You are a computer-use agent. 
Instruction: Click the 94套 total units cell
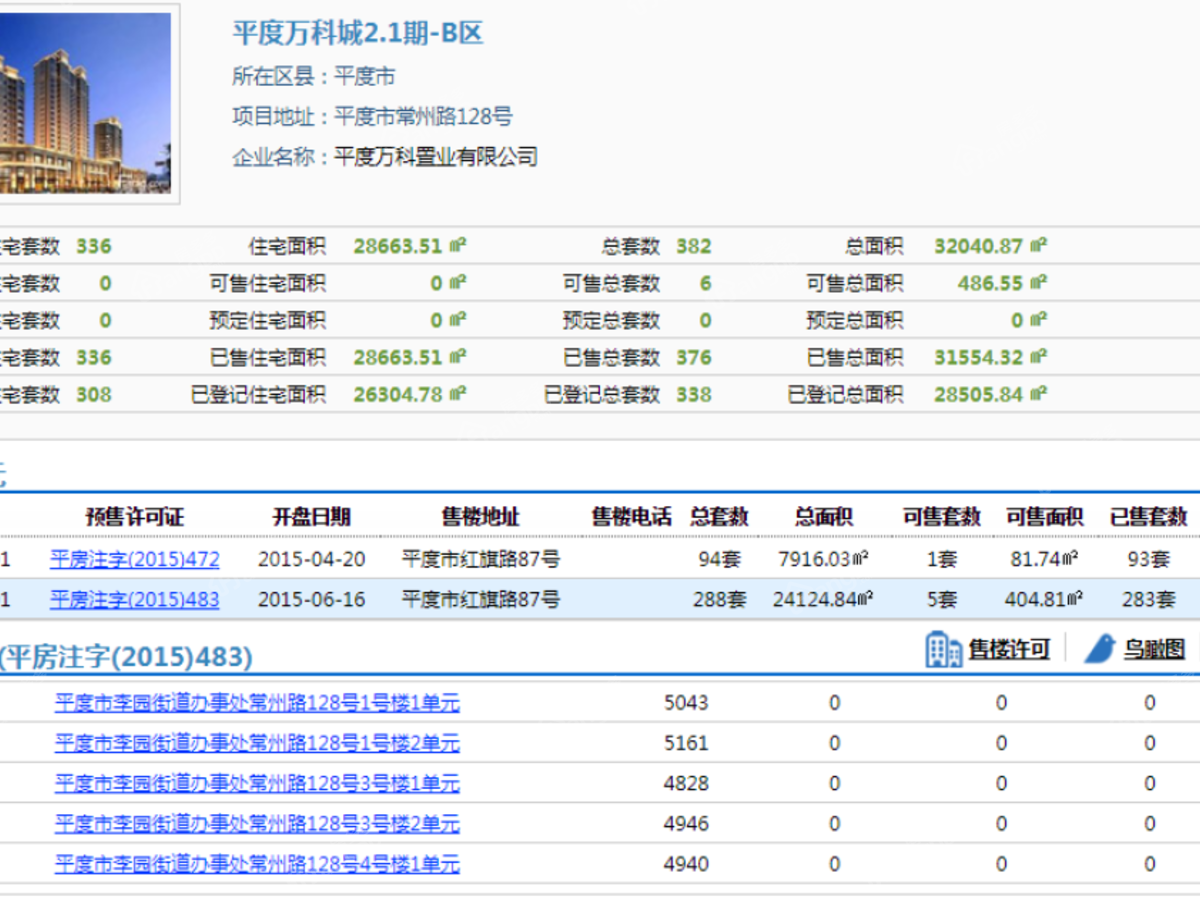point(720,560)
